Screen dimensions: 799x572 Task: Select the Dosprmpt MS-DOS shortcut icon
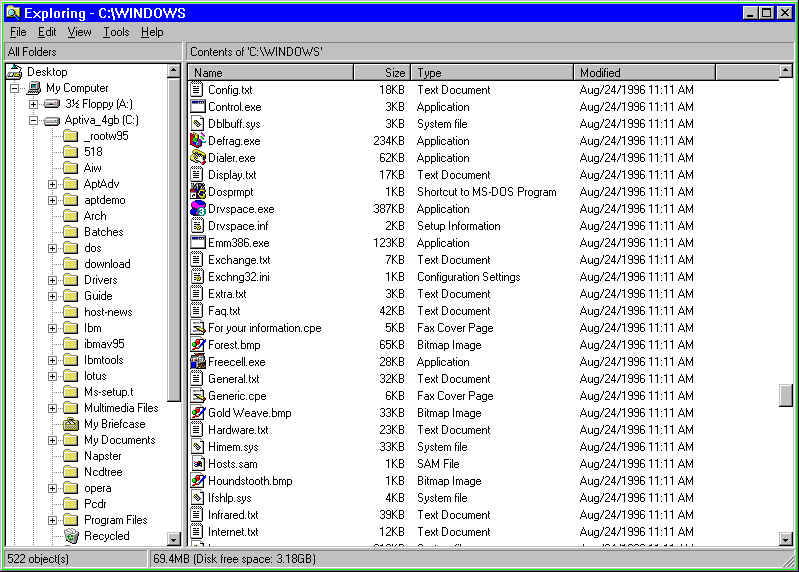pyautogui.click(x=198, y=192)
